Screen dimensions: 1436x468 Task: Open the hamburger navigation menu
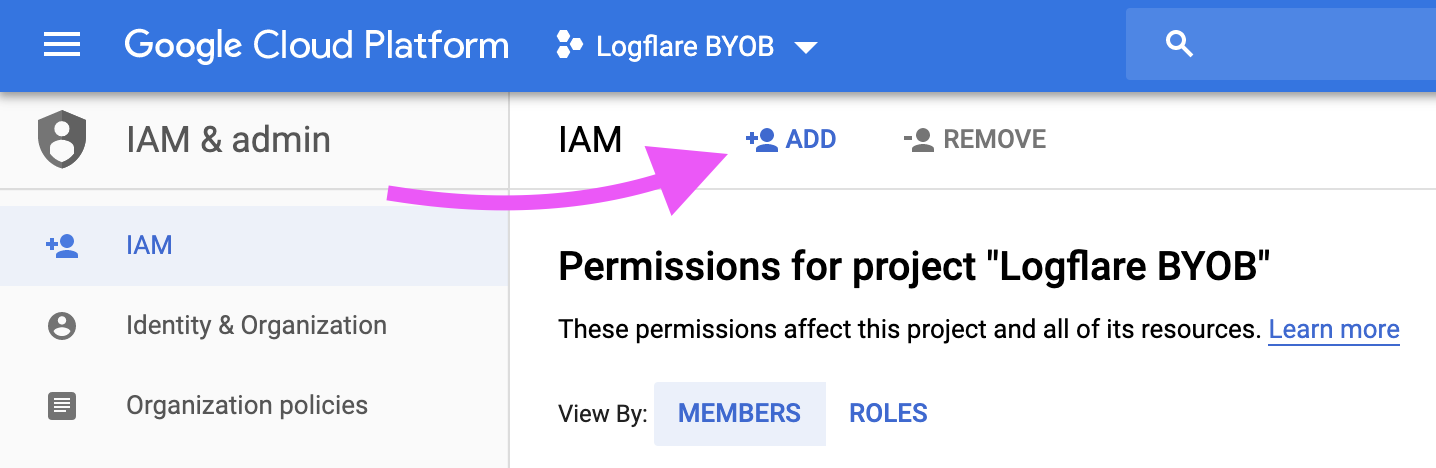pos(62,45)
